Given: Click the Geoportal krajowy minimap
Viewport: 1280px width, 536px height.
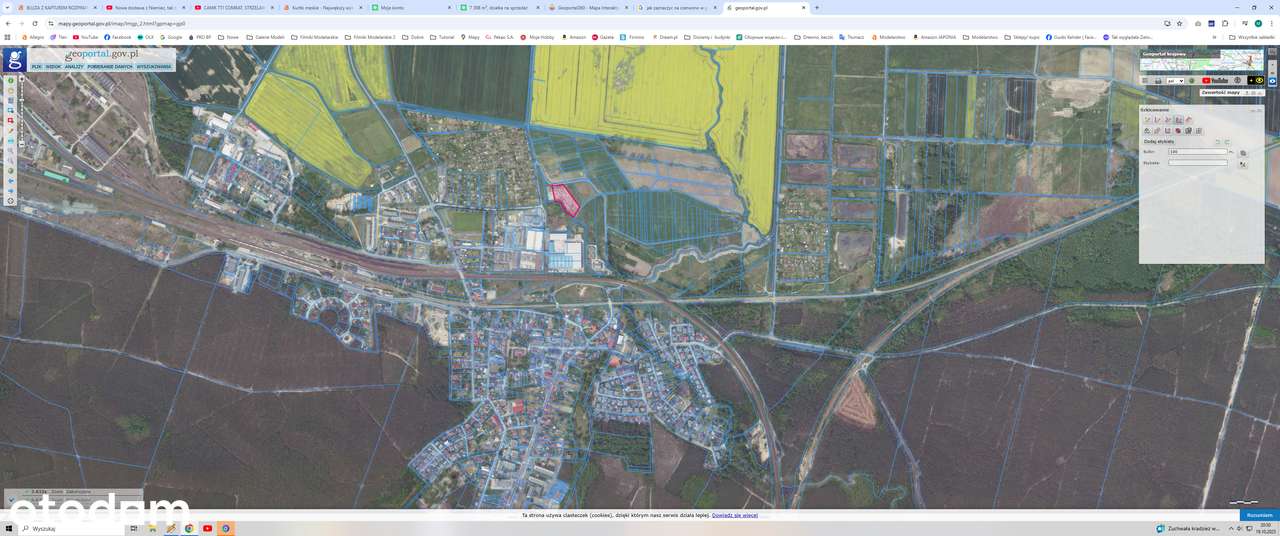Looking at the screenshot, I should tap(1202, 59).
